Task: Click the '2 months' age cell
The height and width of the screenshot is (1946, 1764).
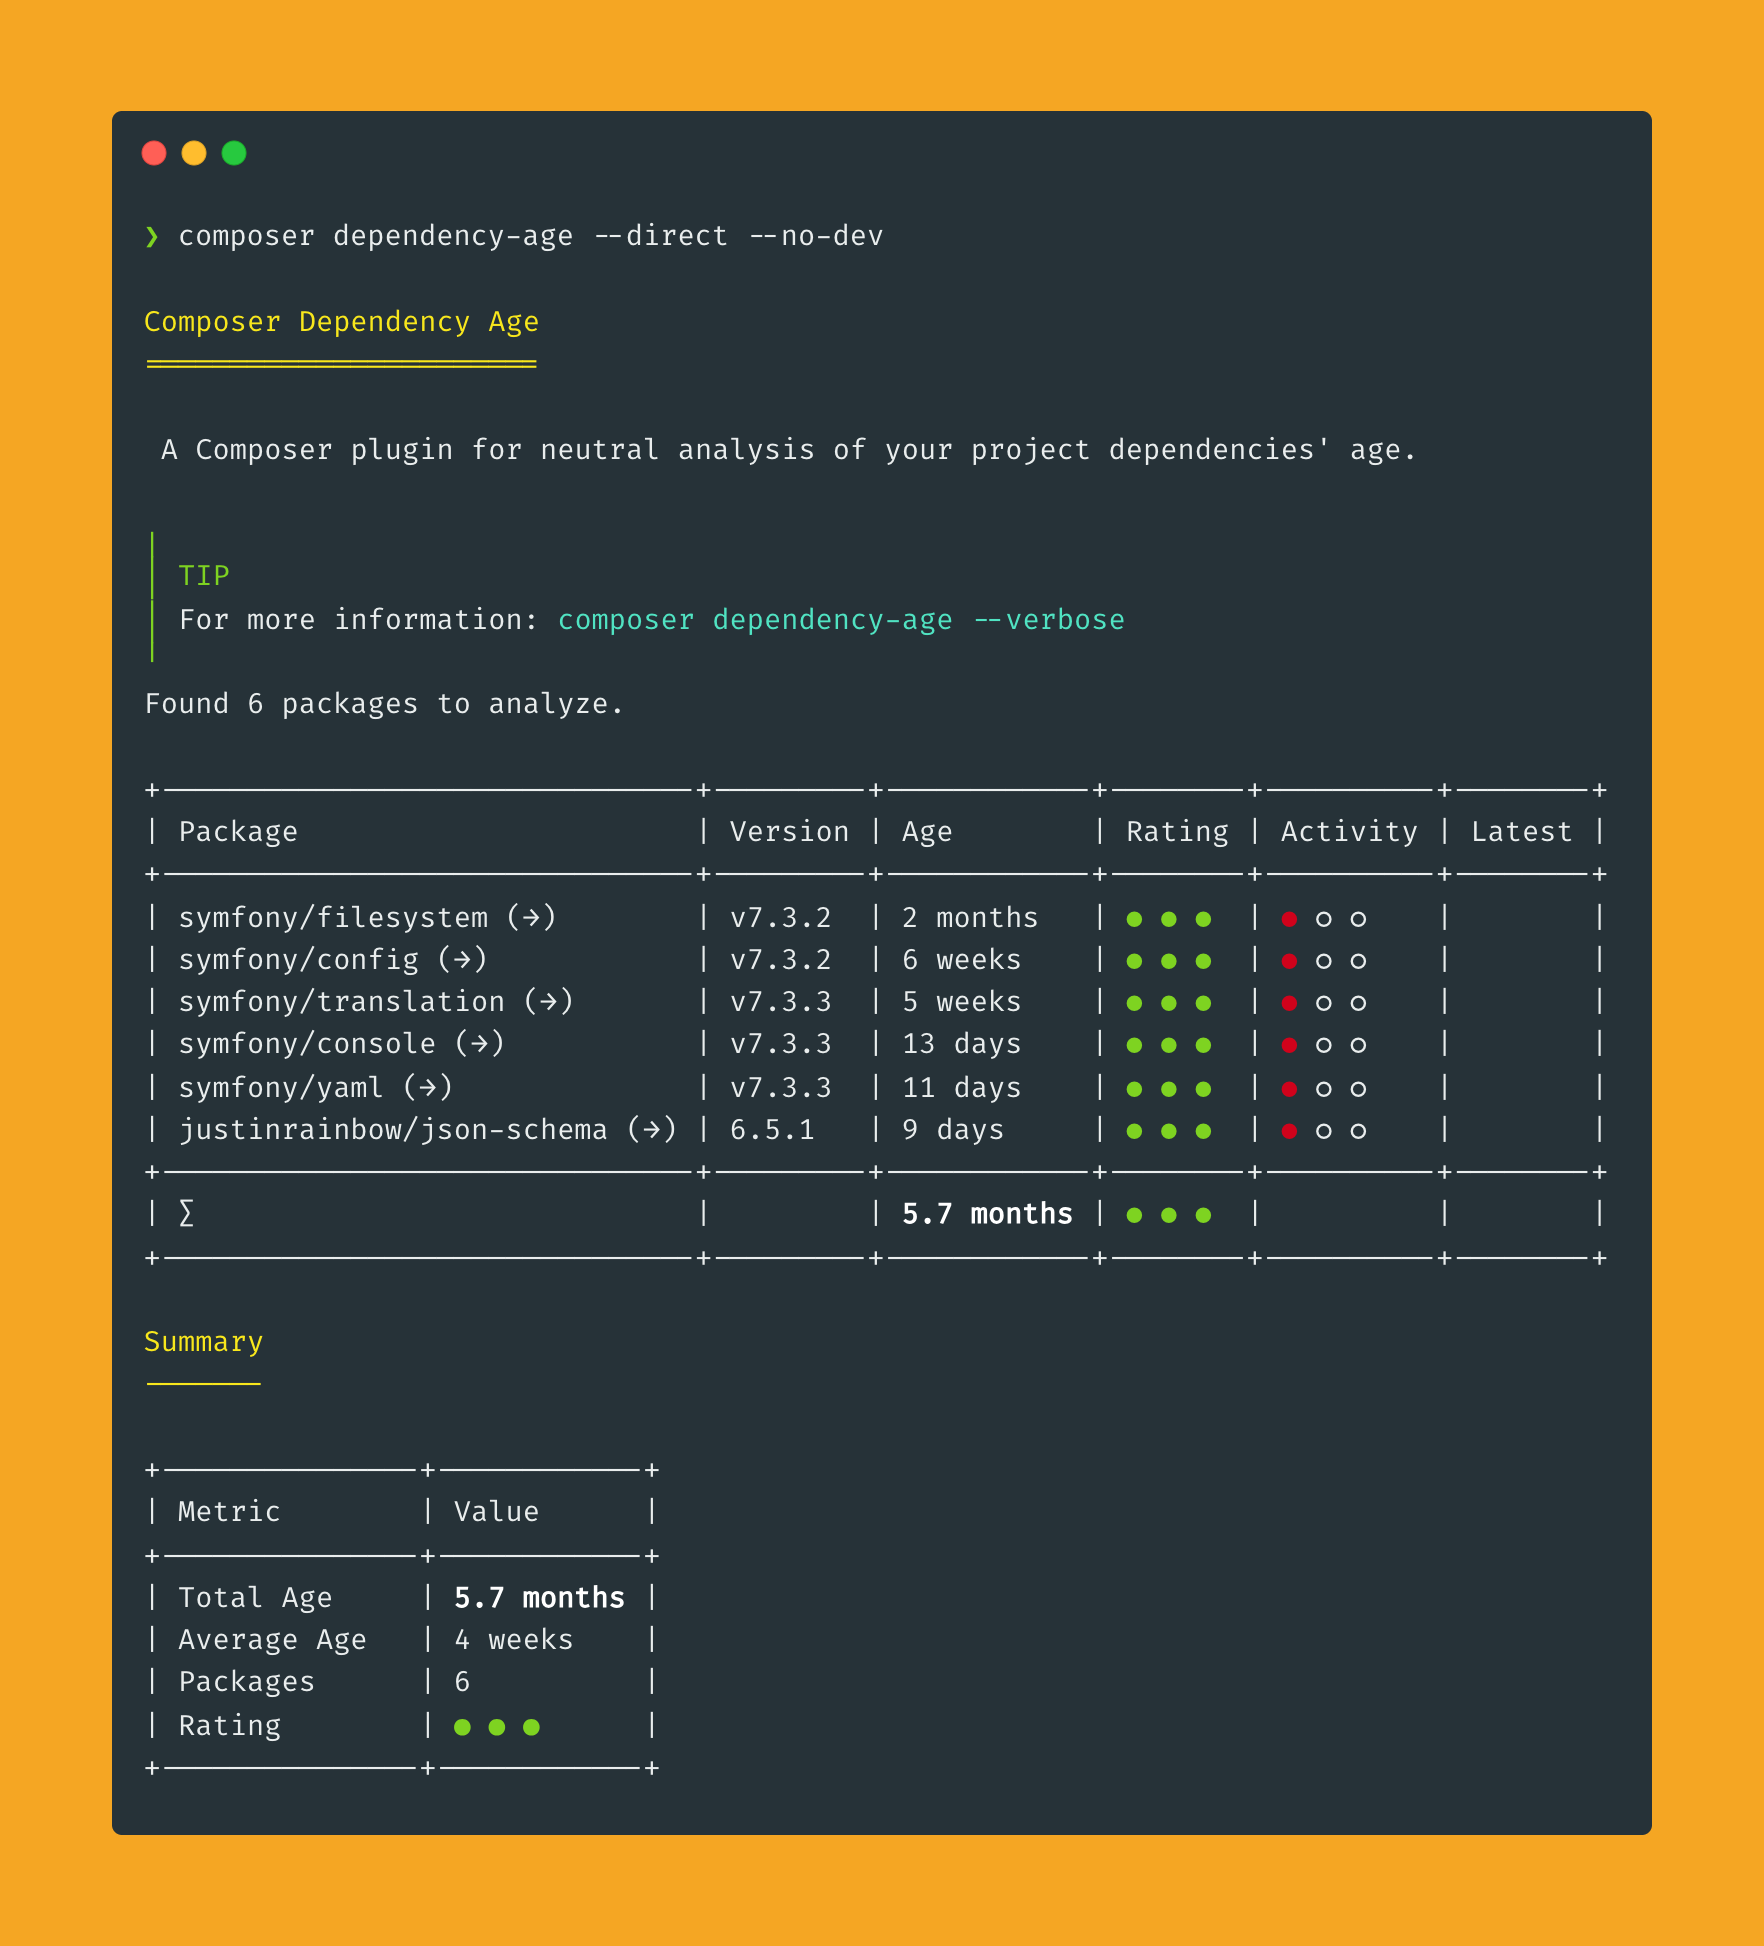Action: [970, 917]
